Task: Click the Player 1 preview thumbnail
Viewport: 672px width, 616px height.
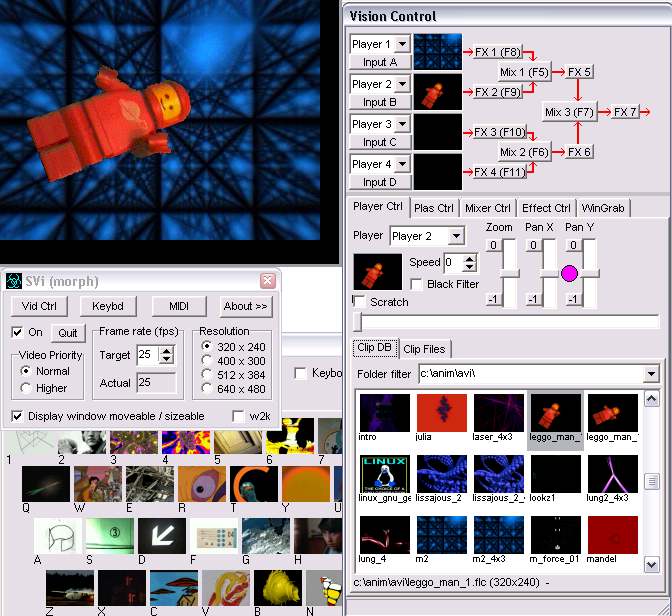Action: (438, 51)
